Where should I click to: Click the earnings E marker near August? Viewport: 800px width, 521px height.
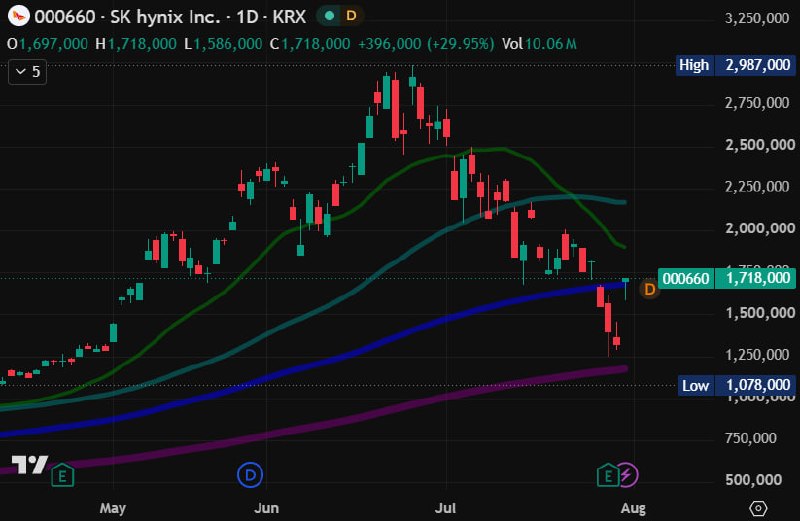608,475
